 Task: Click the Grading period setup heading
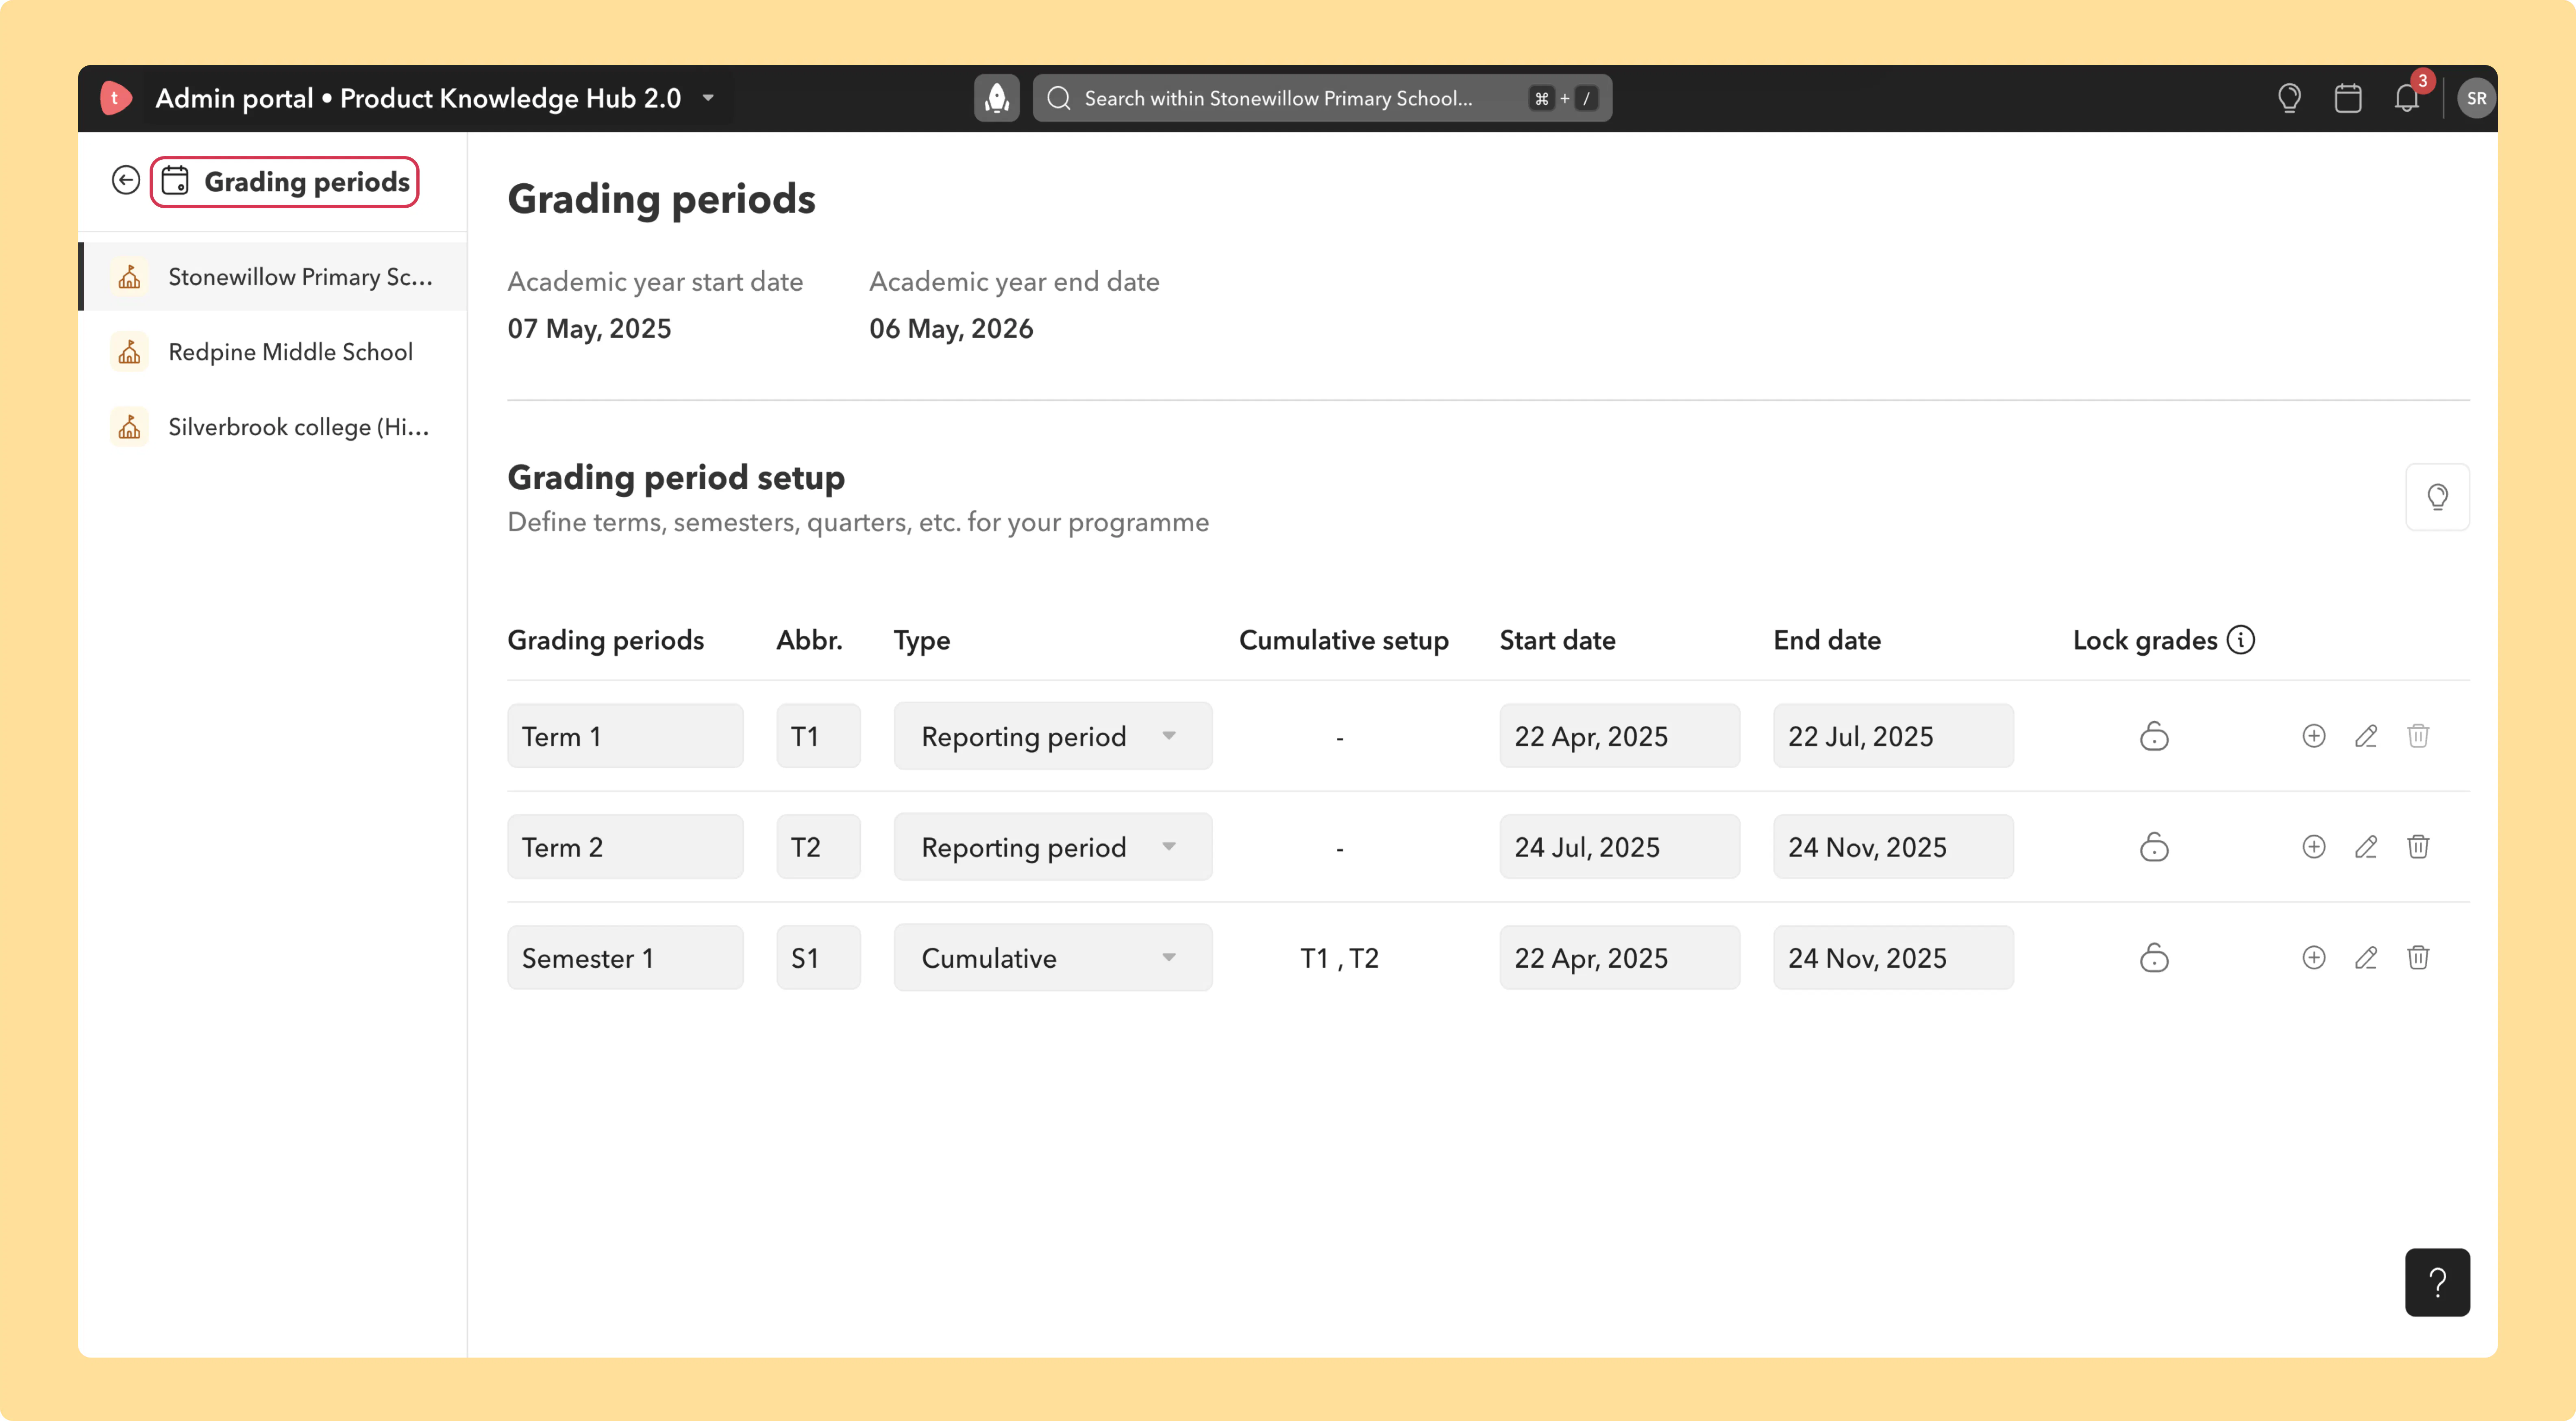coord(676,478)
